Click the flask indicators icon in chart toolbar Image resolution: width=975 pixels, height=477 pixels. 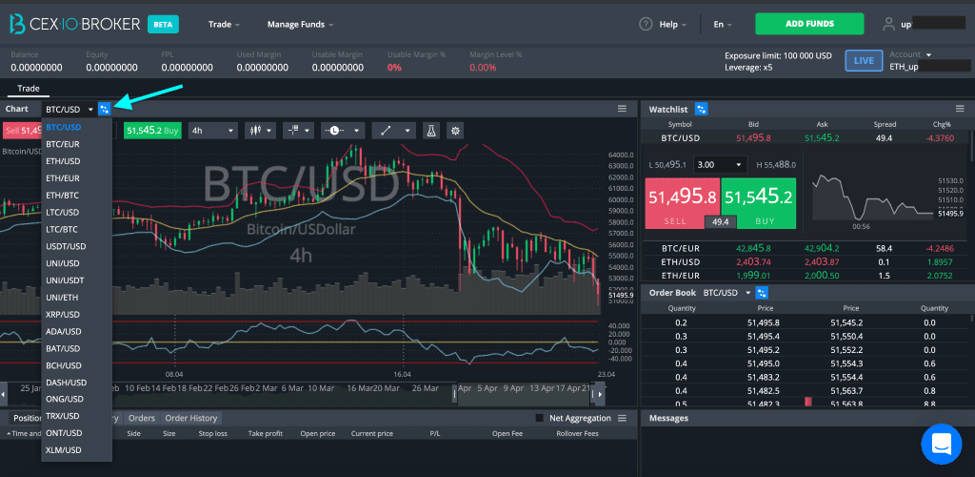coord(432,131)
